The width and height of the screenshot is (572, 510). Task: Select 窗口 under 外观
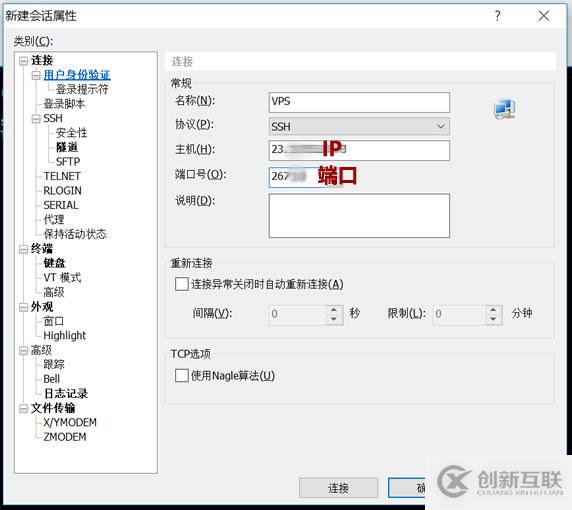pos(54,321)
